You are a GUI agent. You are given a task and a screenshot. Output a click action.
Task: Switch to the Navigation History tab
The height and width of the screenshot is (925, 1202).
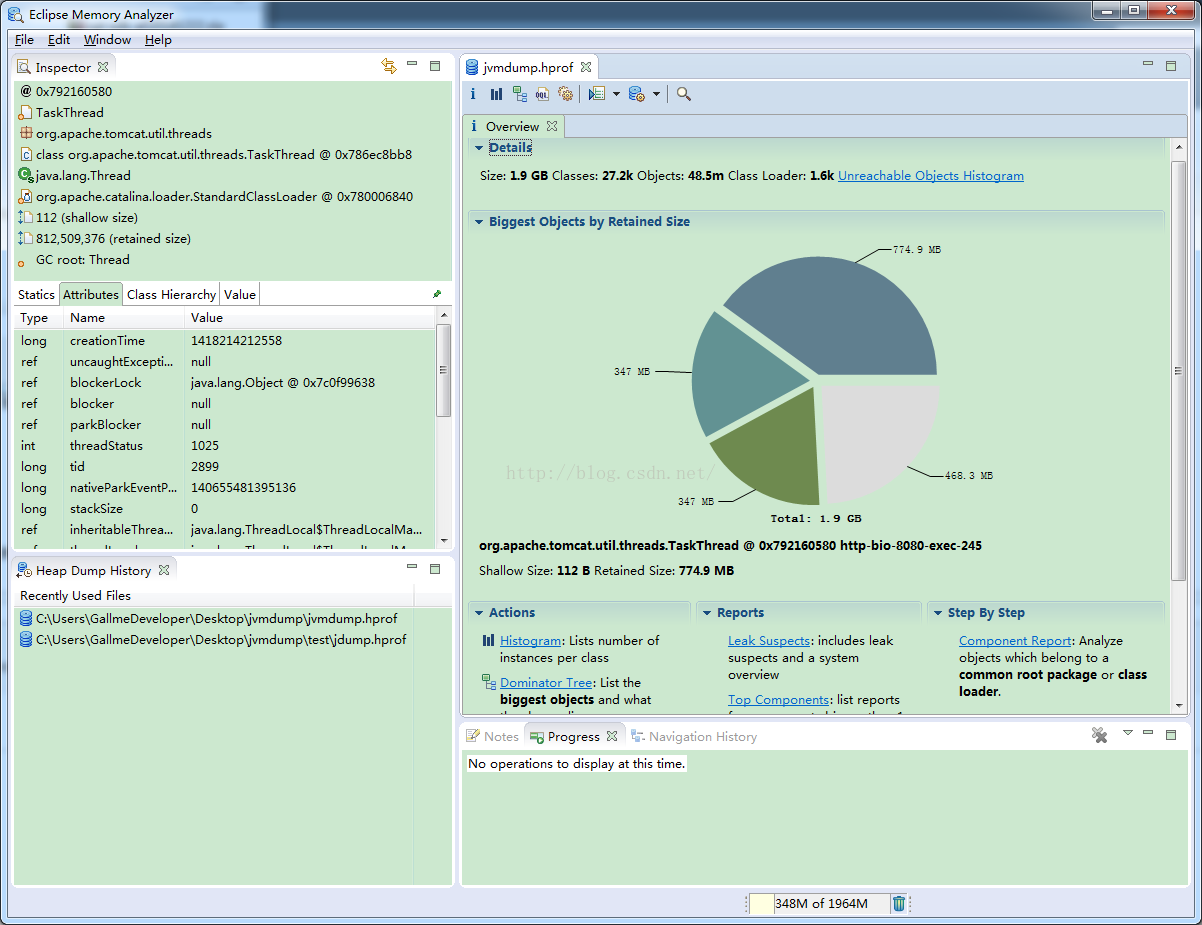pos(693,736)
